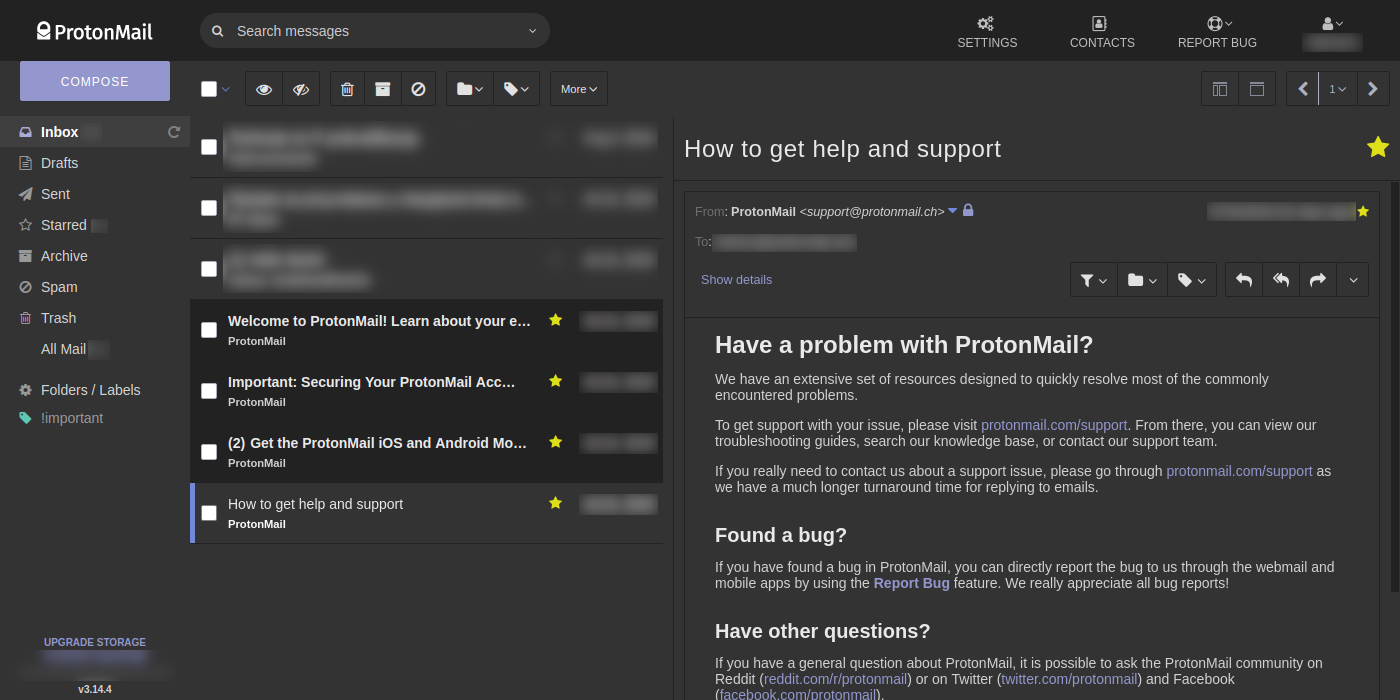
Task: Reply to the support email
Action: click(1243, 279)
